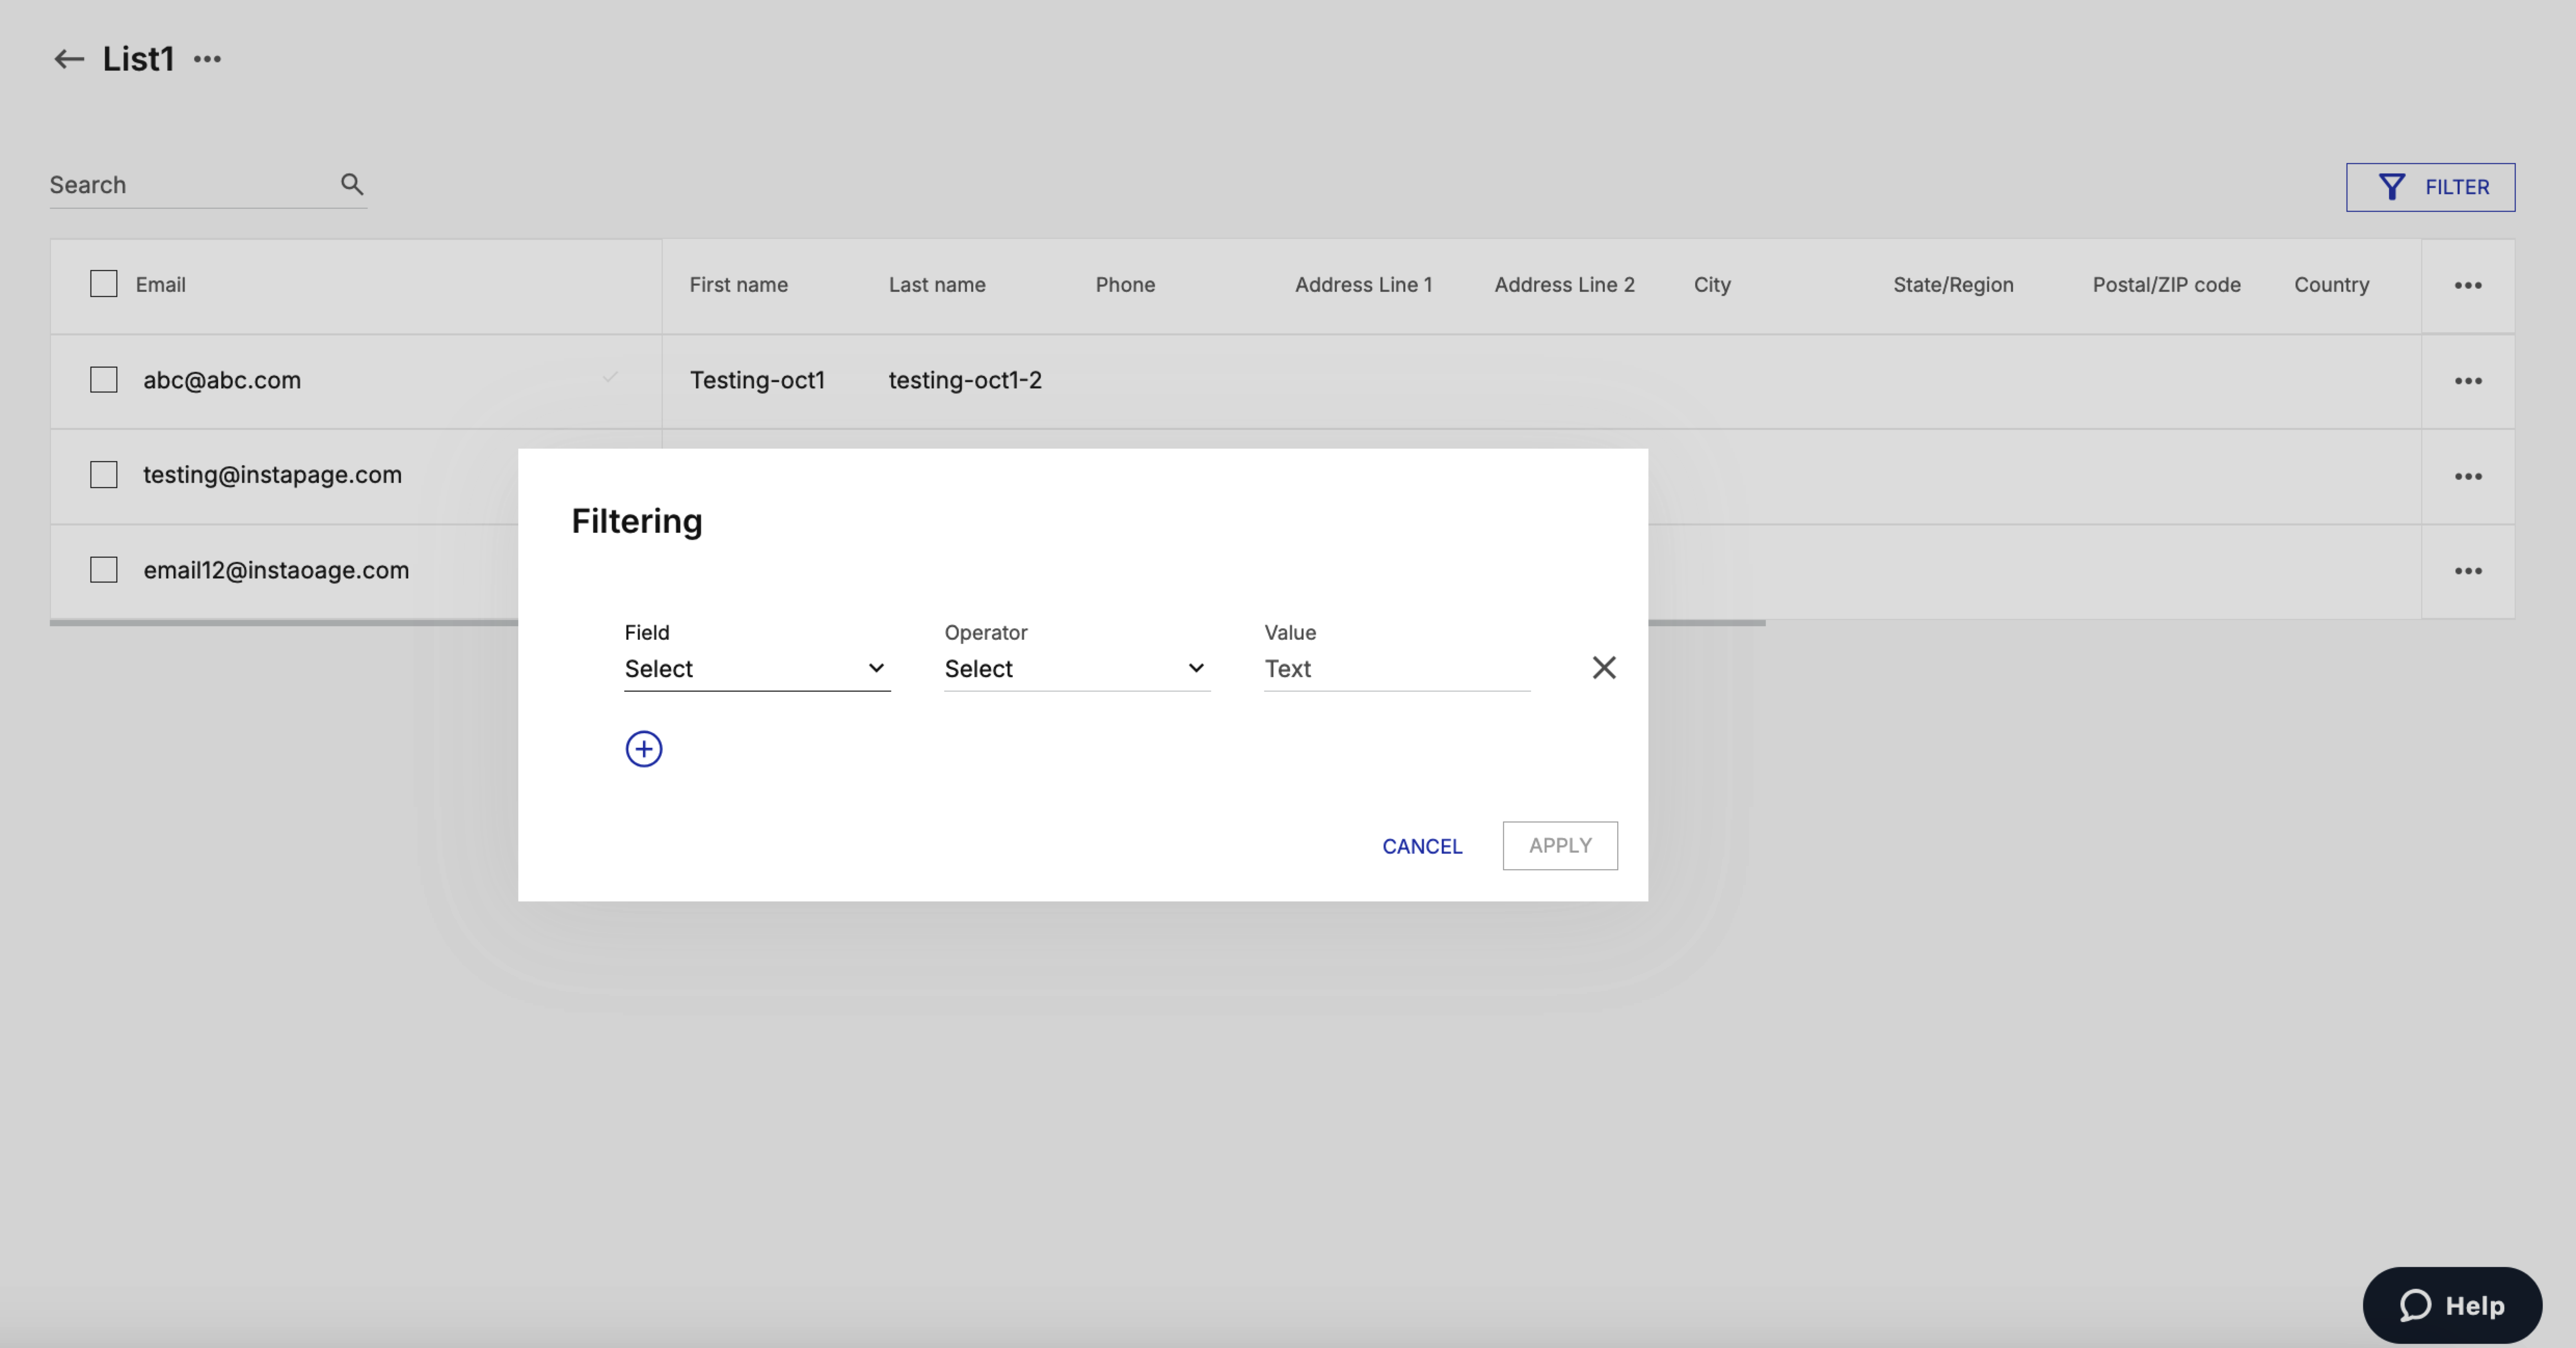Select the abc@abc.com email cell
This screenshot has width=2576, height=1348.
pos(221,380)
